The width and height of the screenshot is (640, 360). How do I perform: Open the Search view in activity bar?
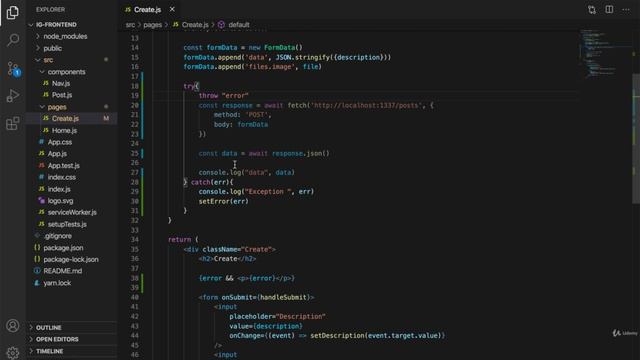point(13,40)
